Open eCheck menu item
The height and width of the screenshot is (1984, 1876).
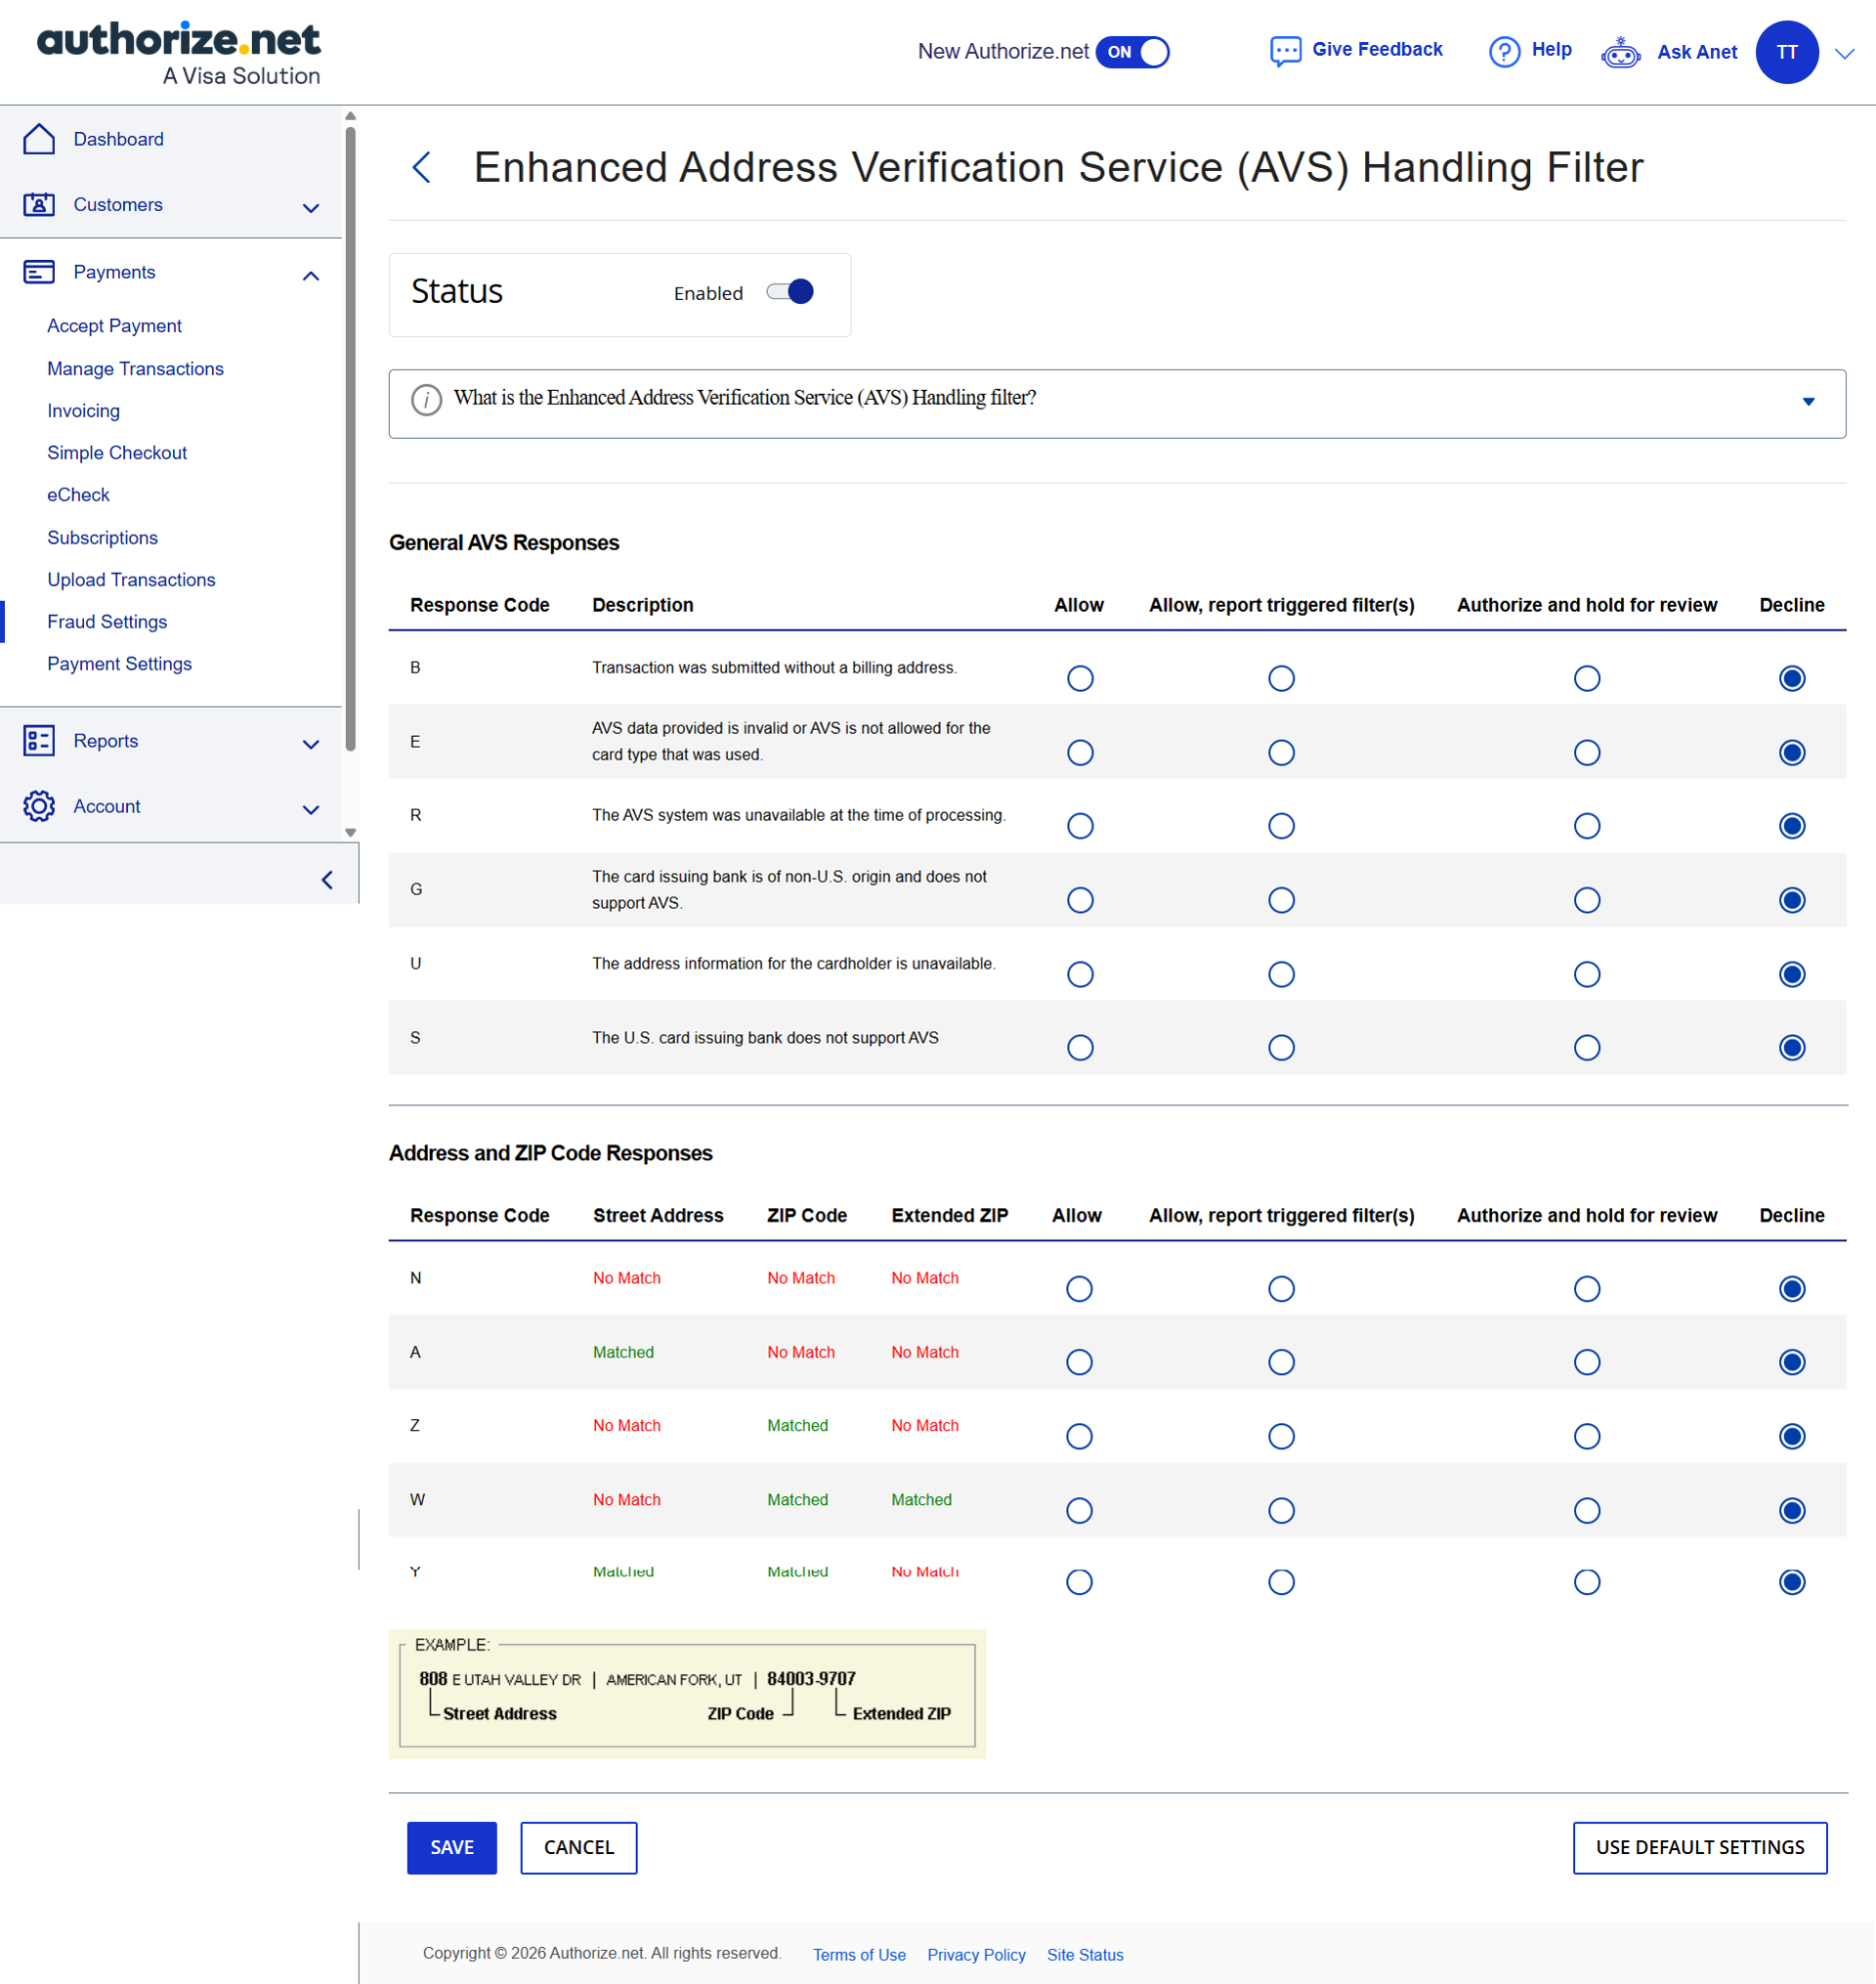78,495
